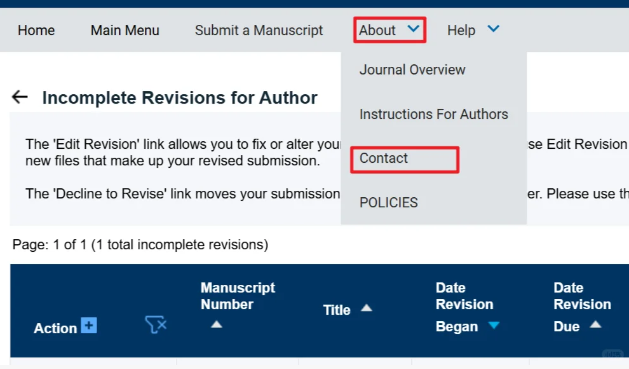Sort by Date Revision Due arrow
This screenshot has width=629, height=369.
[596, 324]
